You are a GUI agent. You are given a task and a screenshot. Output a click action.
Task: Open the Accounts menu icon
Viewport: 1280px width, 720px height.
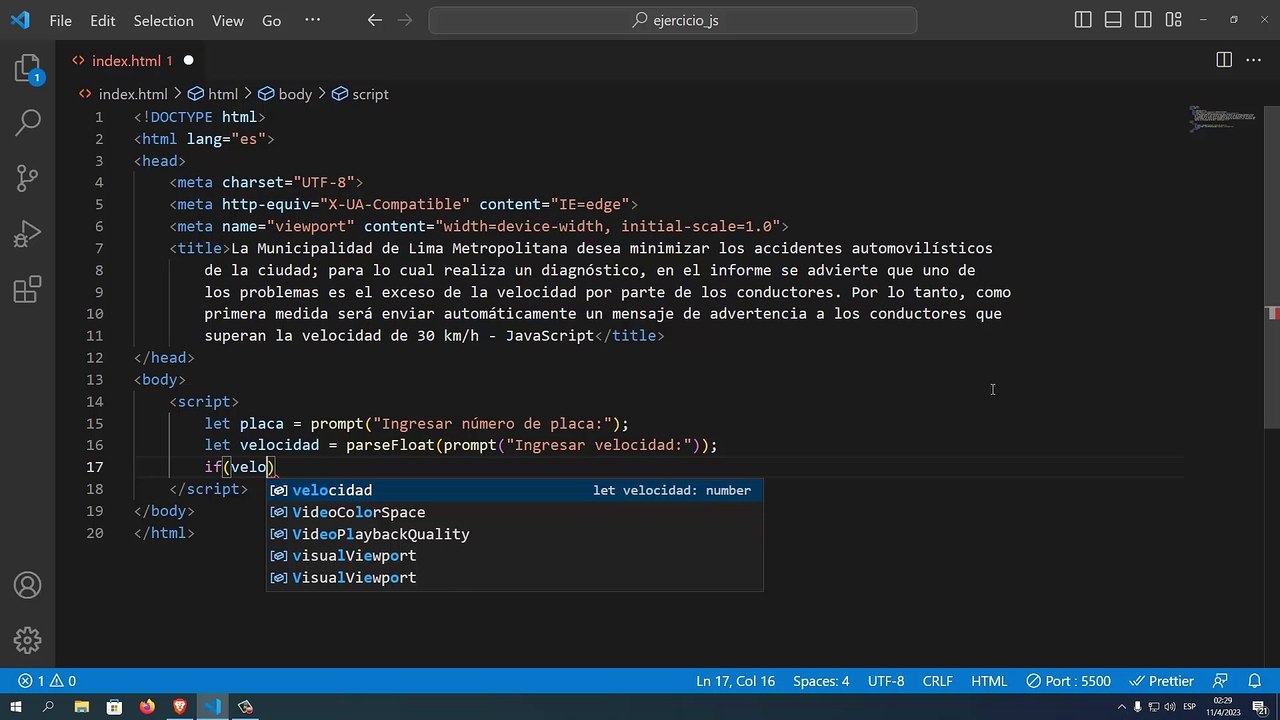tap(27, 585)
